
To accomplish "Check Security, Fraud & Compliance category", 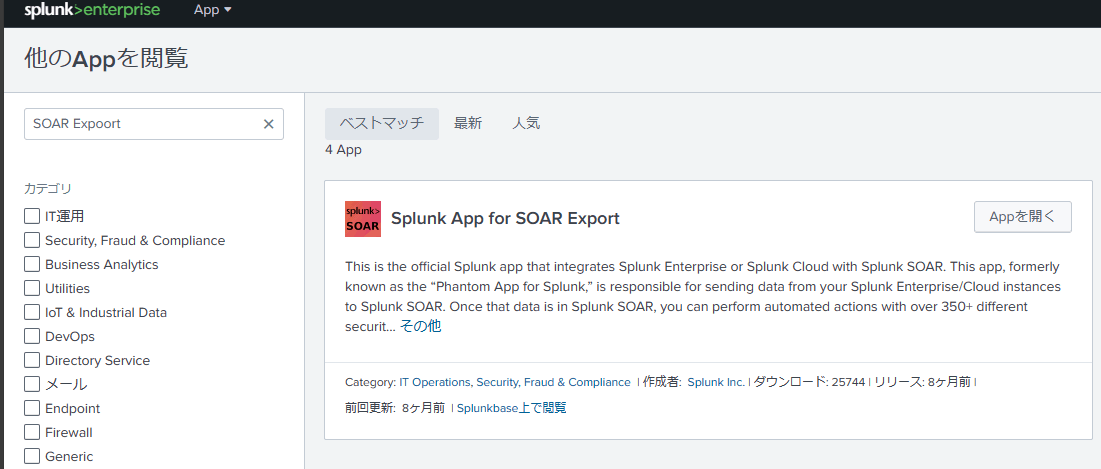I will [x=32, y=240].
